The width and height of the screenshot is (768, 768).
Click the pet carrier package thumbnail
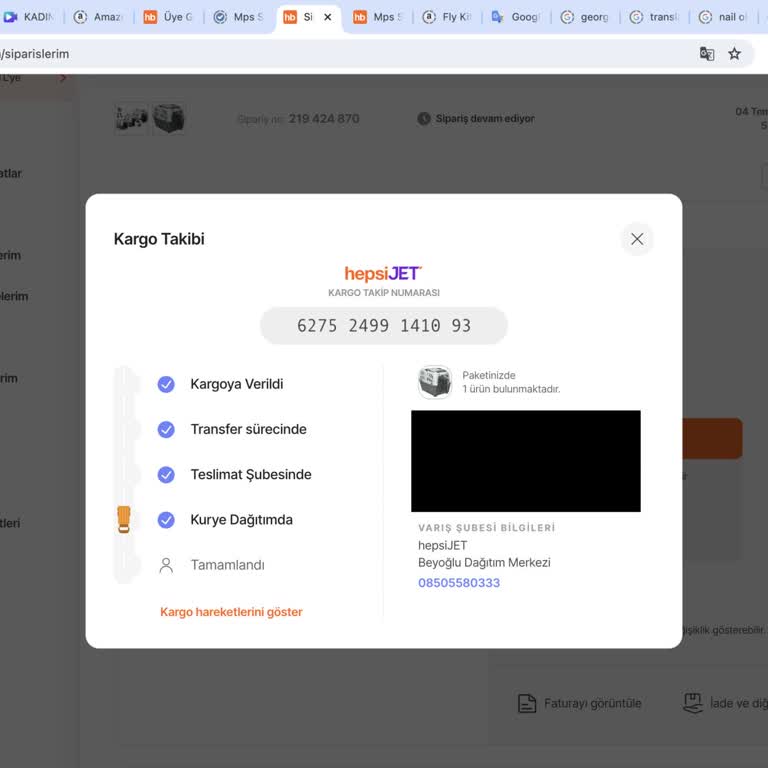coord(434,382)
